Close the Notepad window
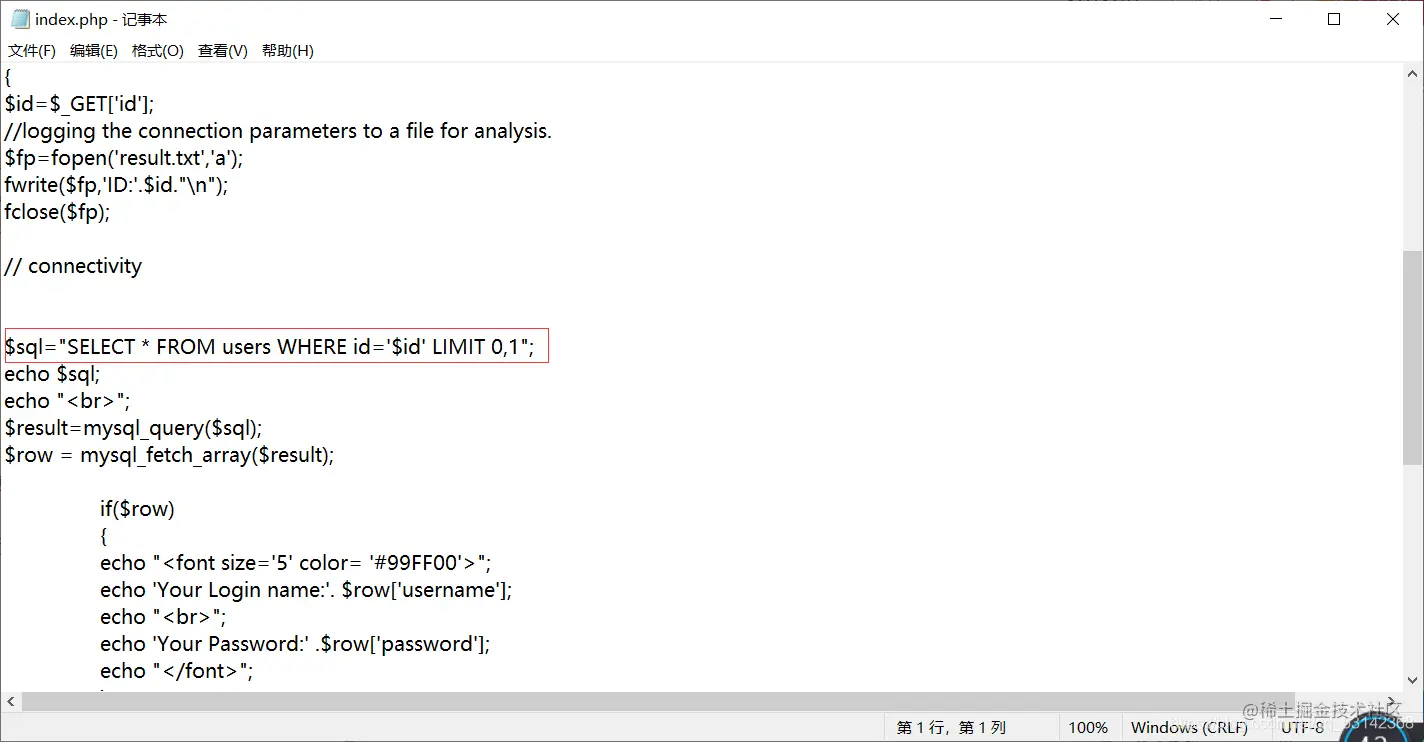This screenshot has height=742, width=1424. (1393, 19)
